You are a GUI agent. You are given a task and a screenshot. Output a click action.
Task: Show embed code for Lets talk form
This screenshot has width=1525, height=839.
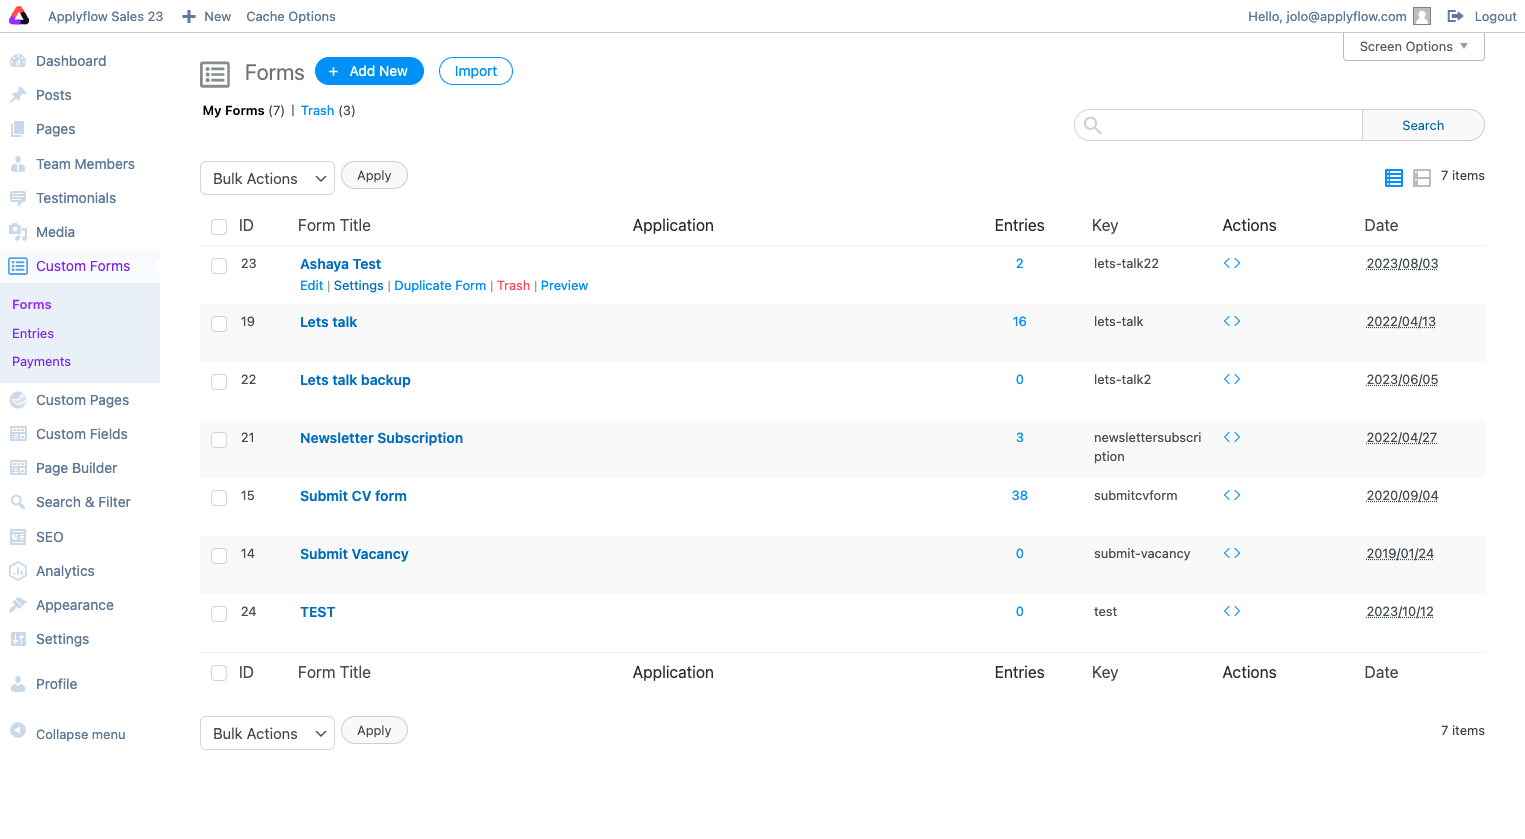pyautogui.click(x=1232, y=321)
